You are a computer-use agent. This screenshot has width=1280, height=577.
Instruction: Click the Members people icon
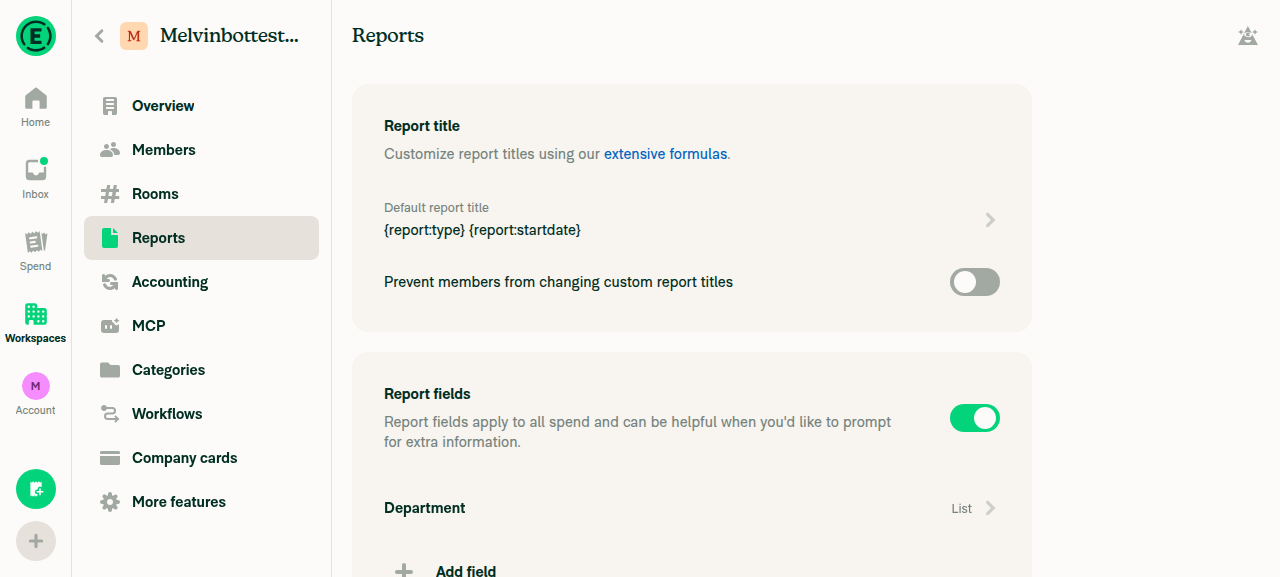coord(110,150)
